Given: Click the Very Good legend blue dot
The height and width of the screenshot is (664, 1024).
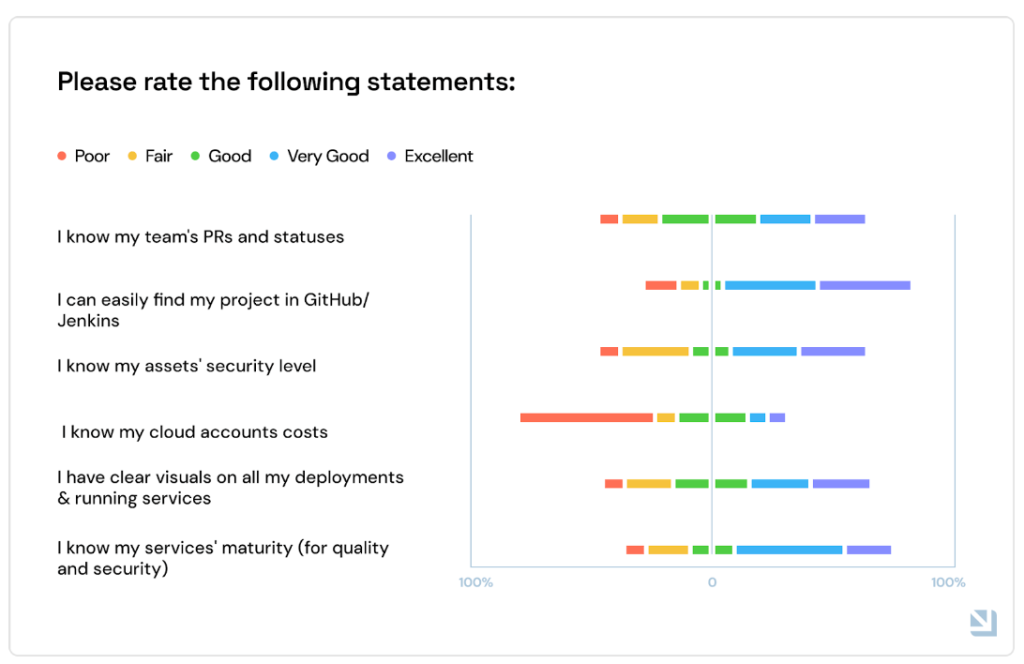Looking at the screenshot, I should tap(274, 156).
